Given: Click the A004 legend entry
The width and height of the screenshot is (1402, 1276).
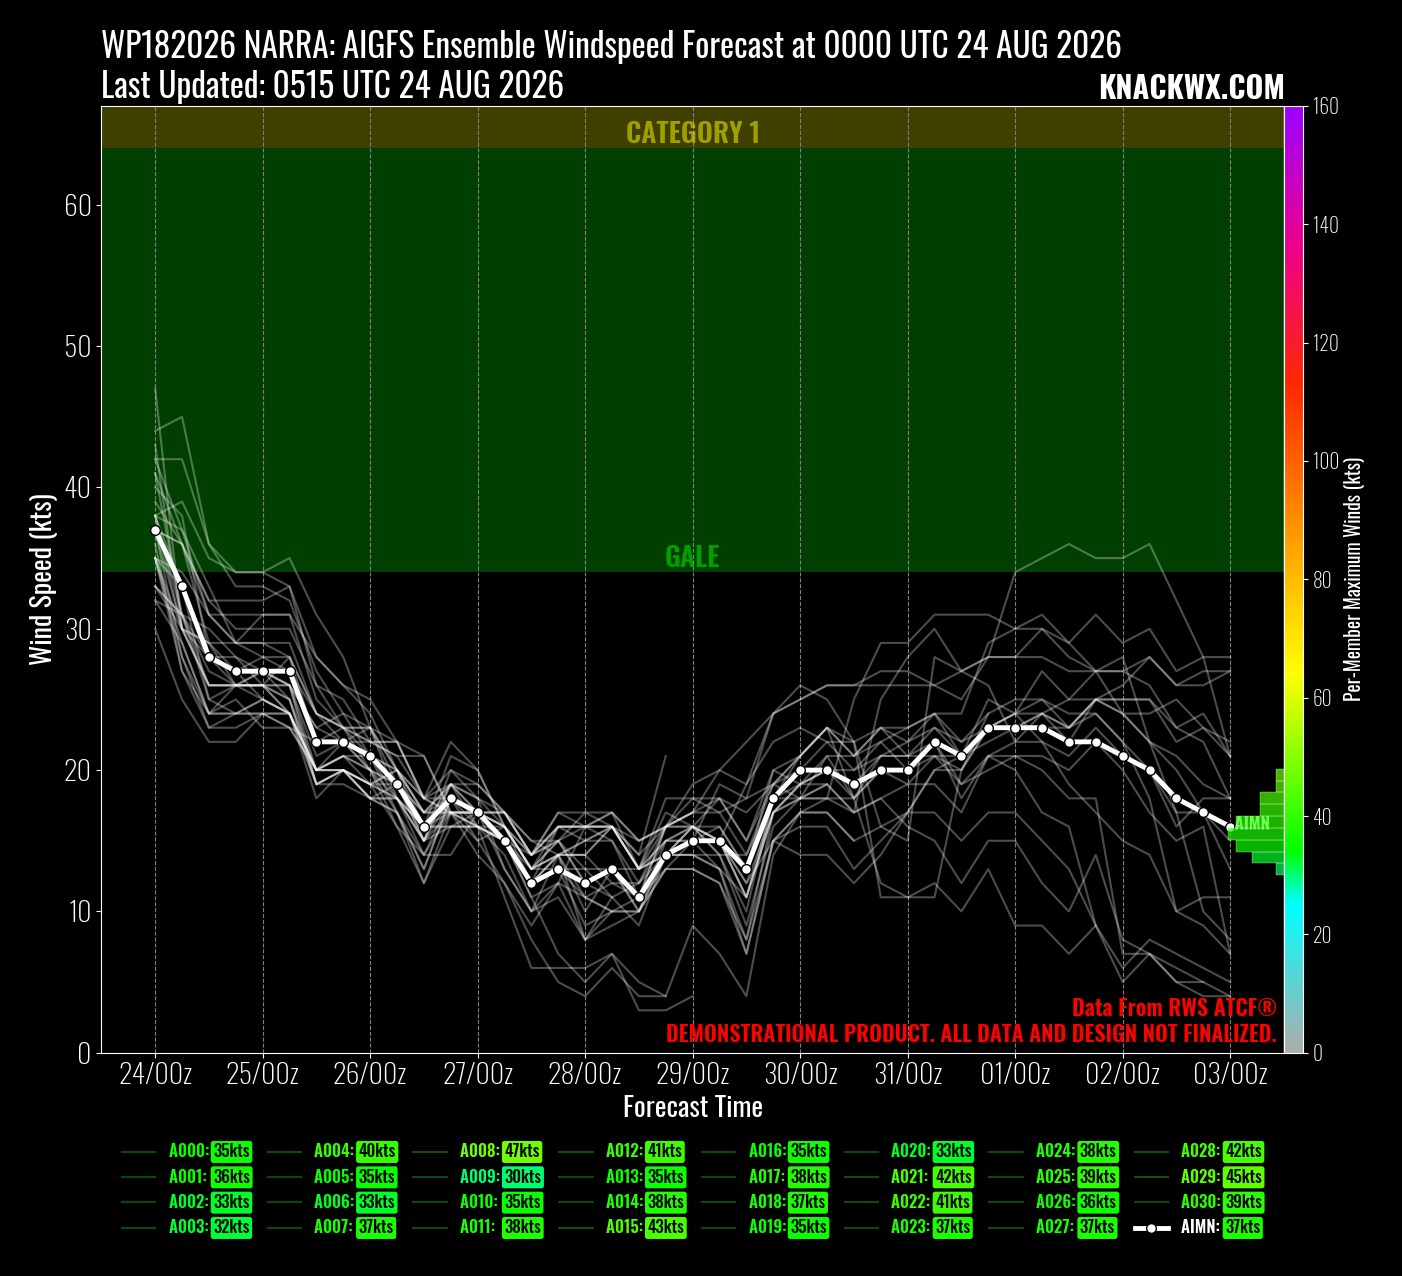Looking at the screenshot, I should pos(331,1152).
